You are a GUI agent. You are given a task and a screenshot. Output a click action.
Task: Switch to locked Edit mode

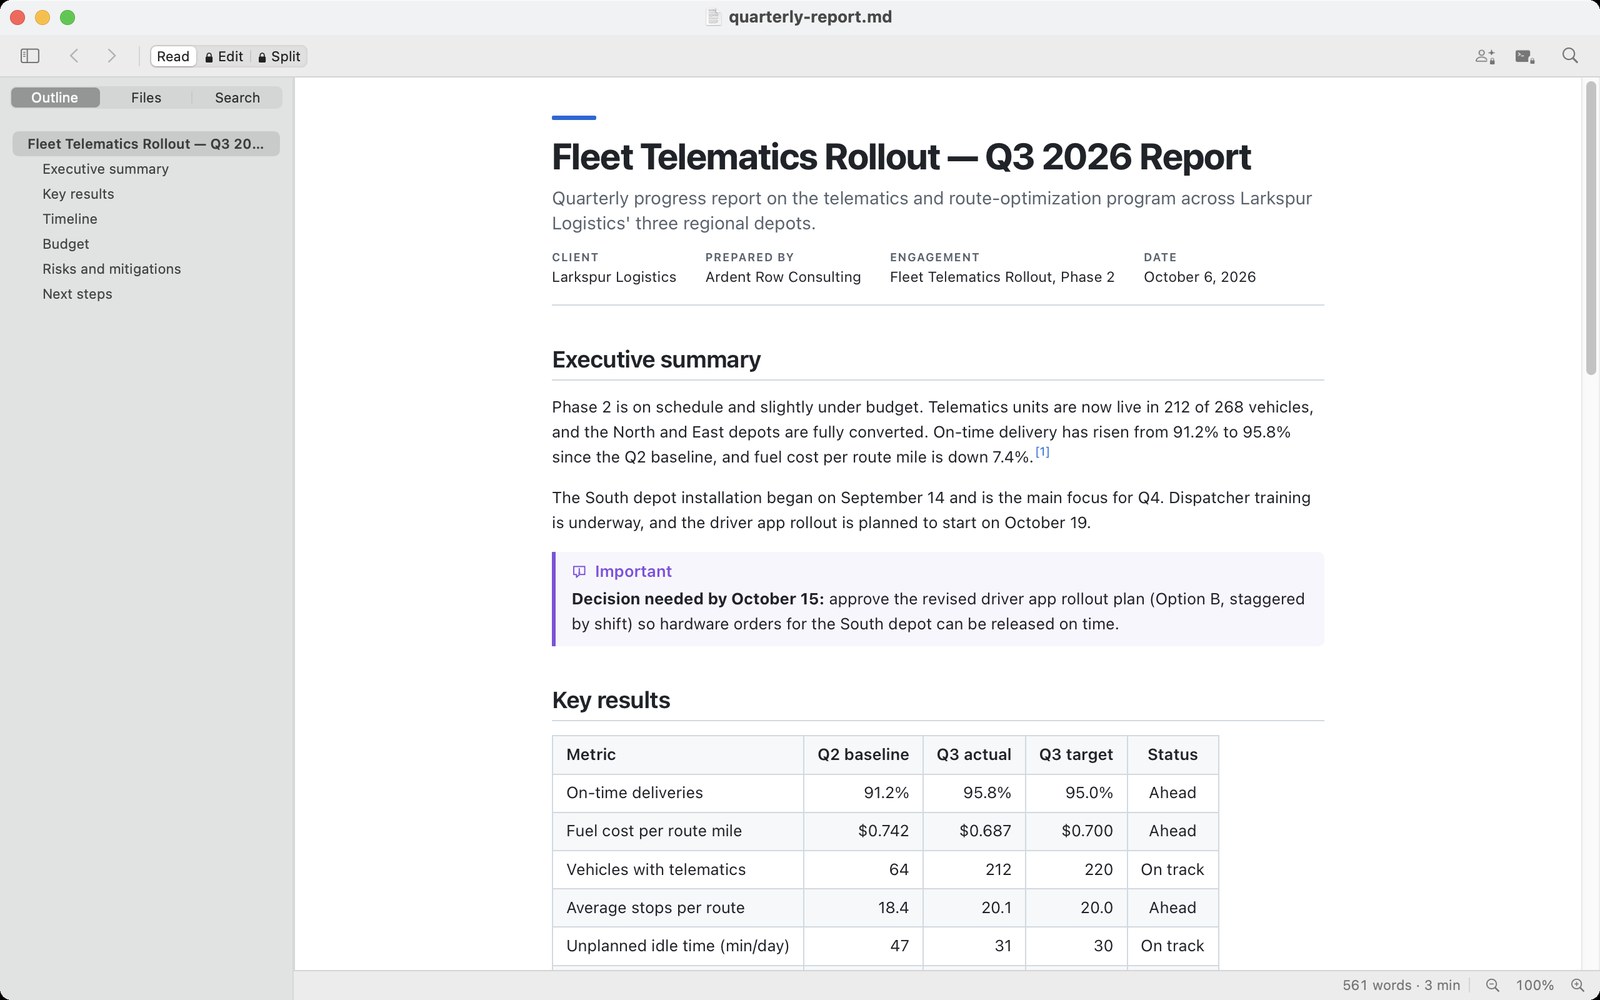tap(224, 56)
